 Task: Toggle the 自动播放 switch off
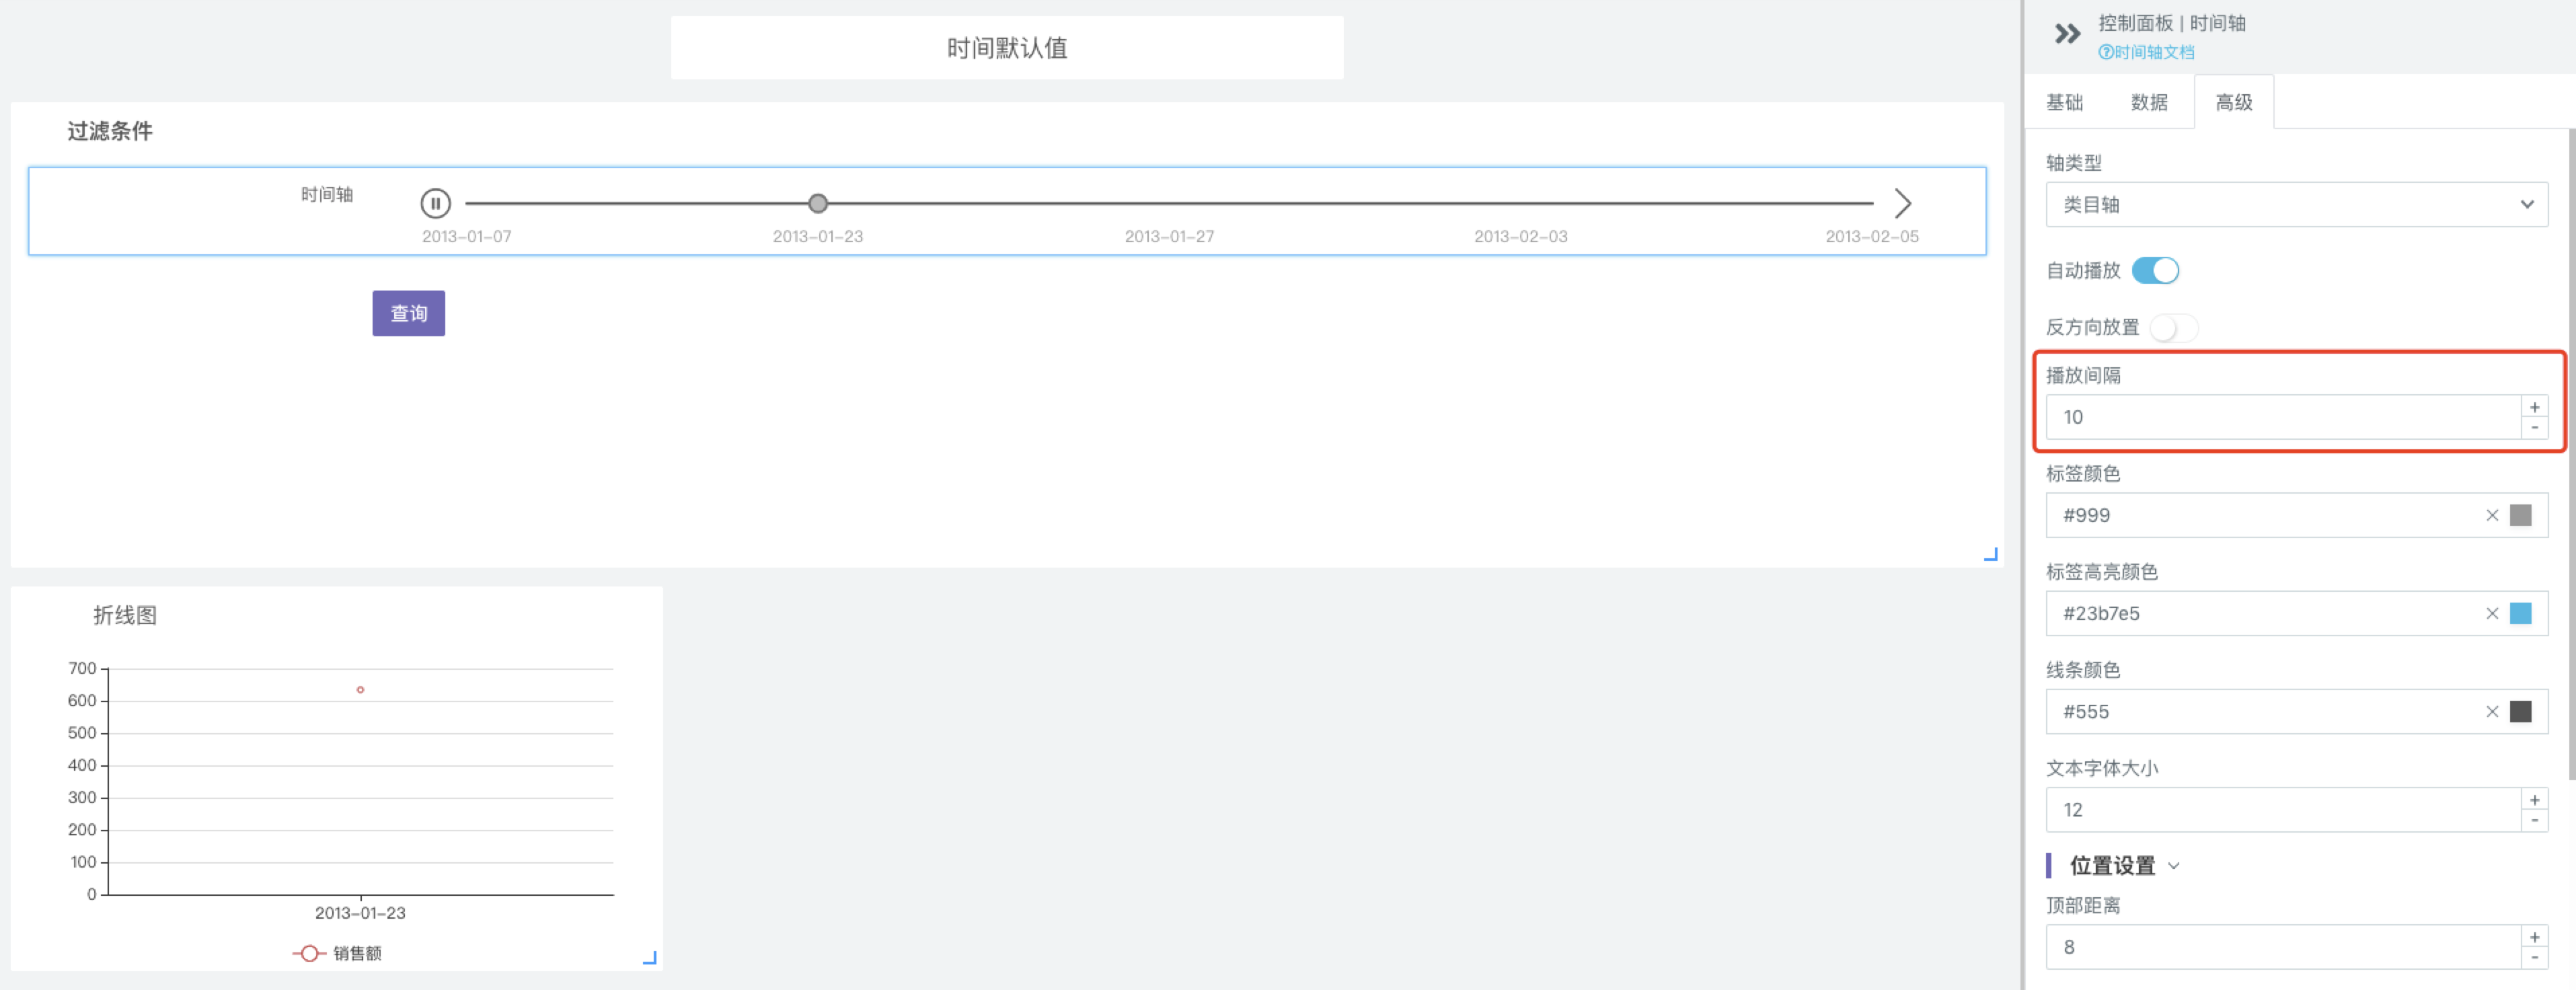pyautogui.click(x=2155, y=270)
